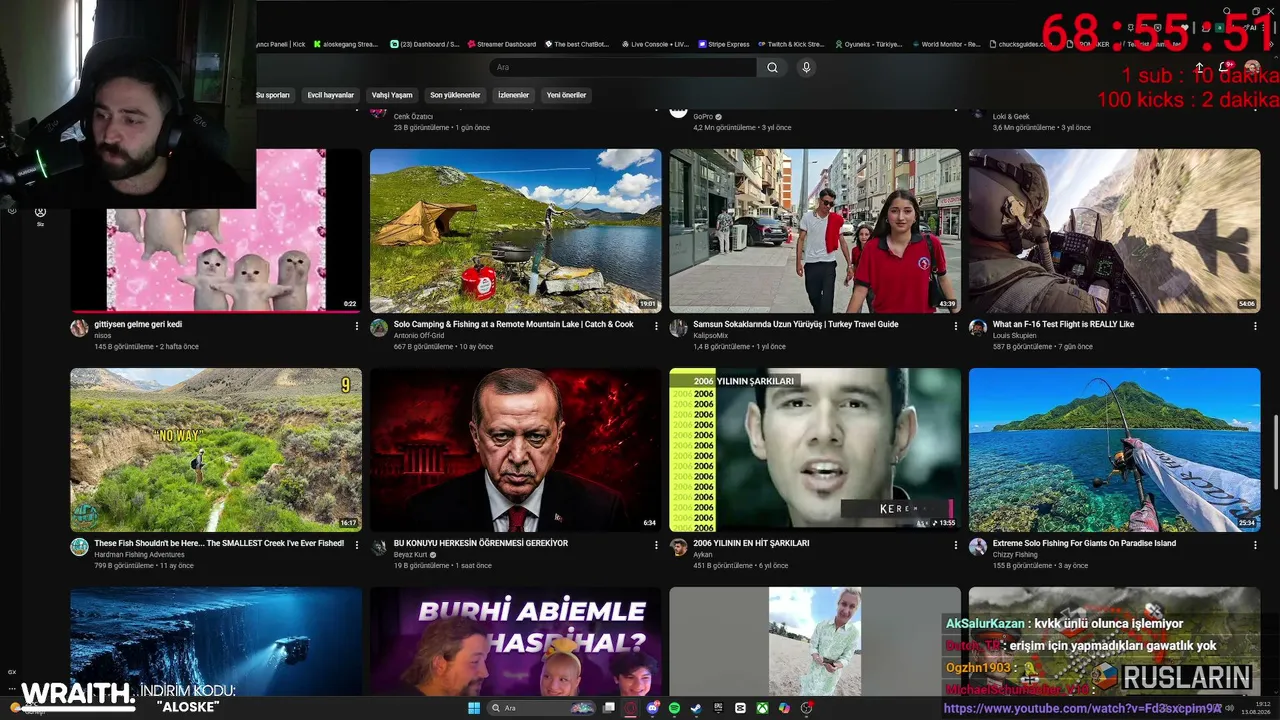The image size is (1280, 720).
Task: Switch to World Monitor browser tab
Action: click(946, 44)
